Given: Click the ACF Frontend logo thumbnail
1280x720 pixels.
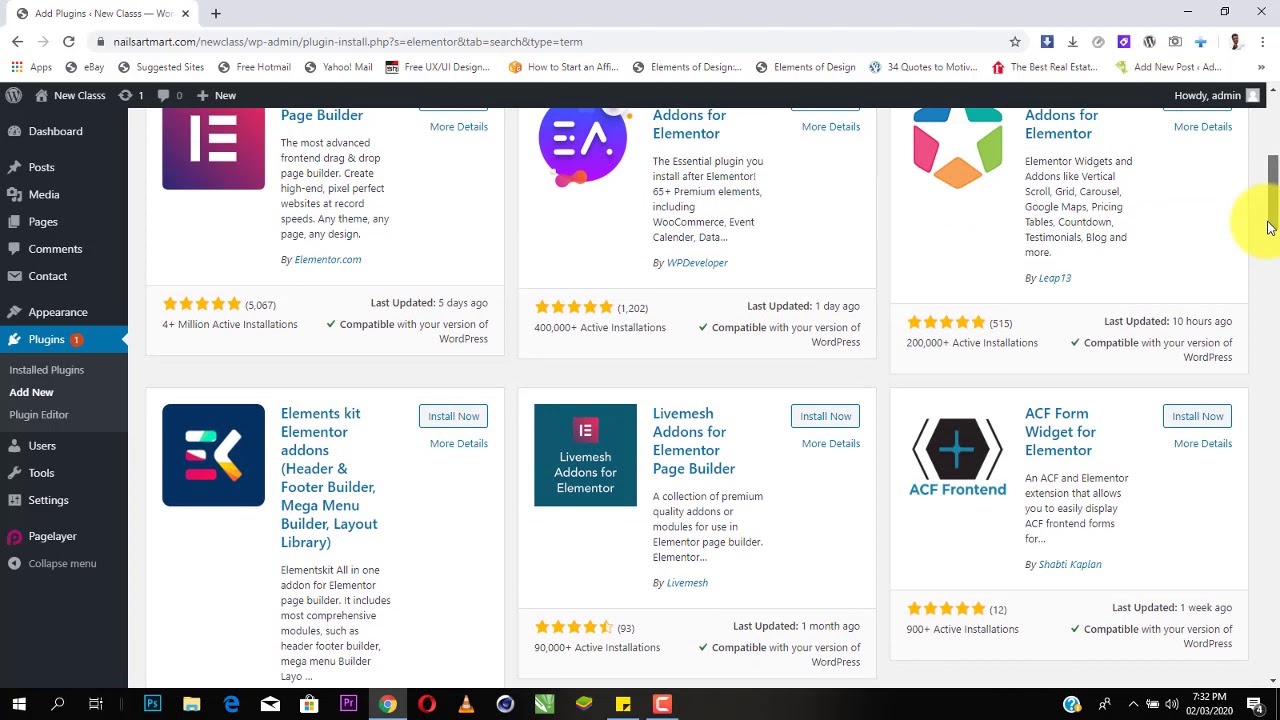Looking at the screenshot, I should [x=957, y=455].
